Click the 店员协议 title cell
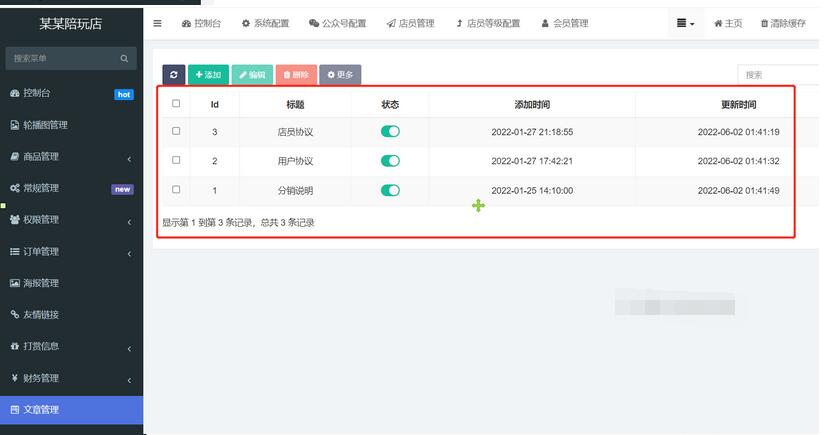Screen dimensions: 830x435 [295, 132]
